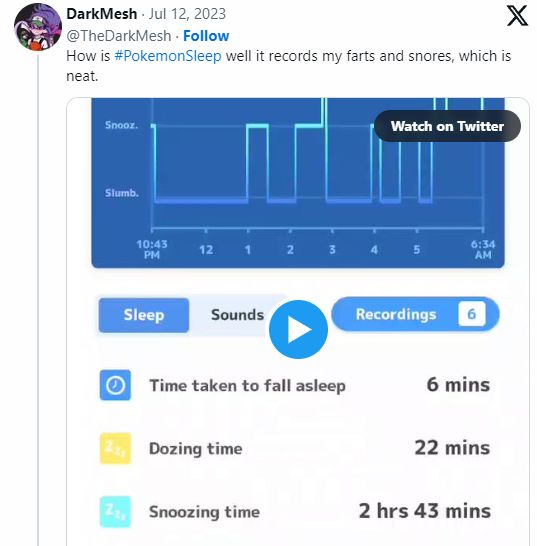Click the clock icon beside fall asleep time
Screen dimensions: 537x546
[x=115, y=385]
